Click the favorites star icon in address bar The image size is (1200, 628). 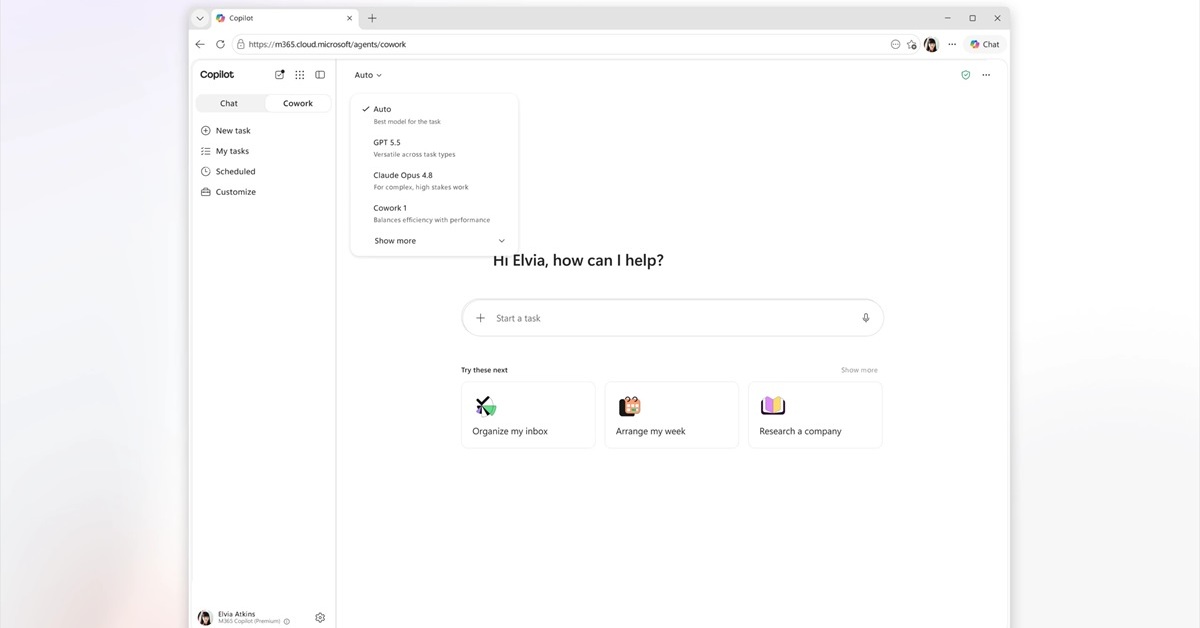click(911, 44)
